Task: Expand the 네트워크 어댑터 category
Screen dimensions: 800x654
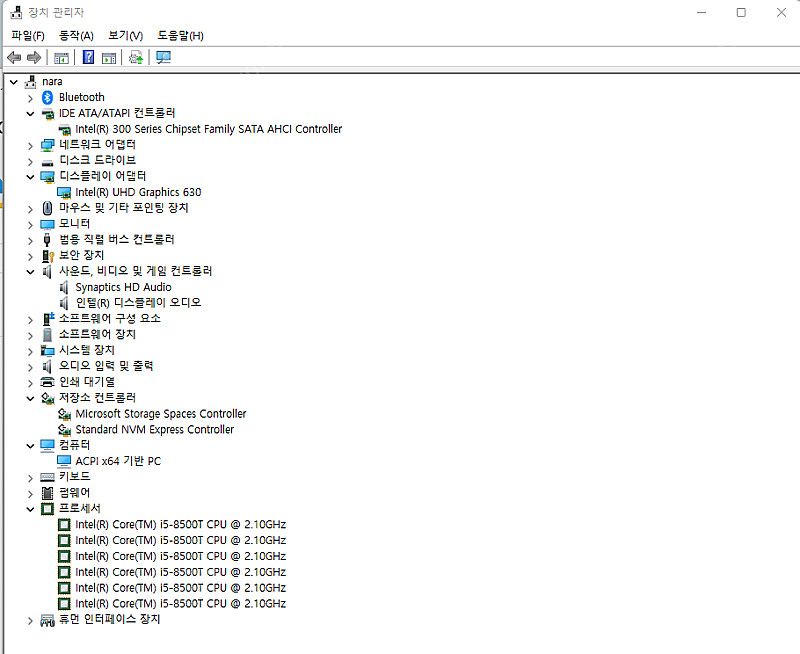Action: [x=30, y=144]
